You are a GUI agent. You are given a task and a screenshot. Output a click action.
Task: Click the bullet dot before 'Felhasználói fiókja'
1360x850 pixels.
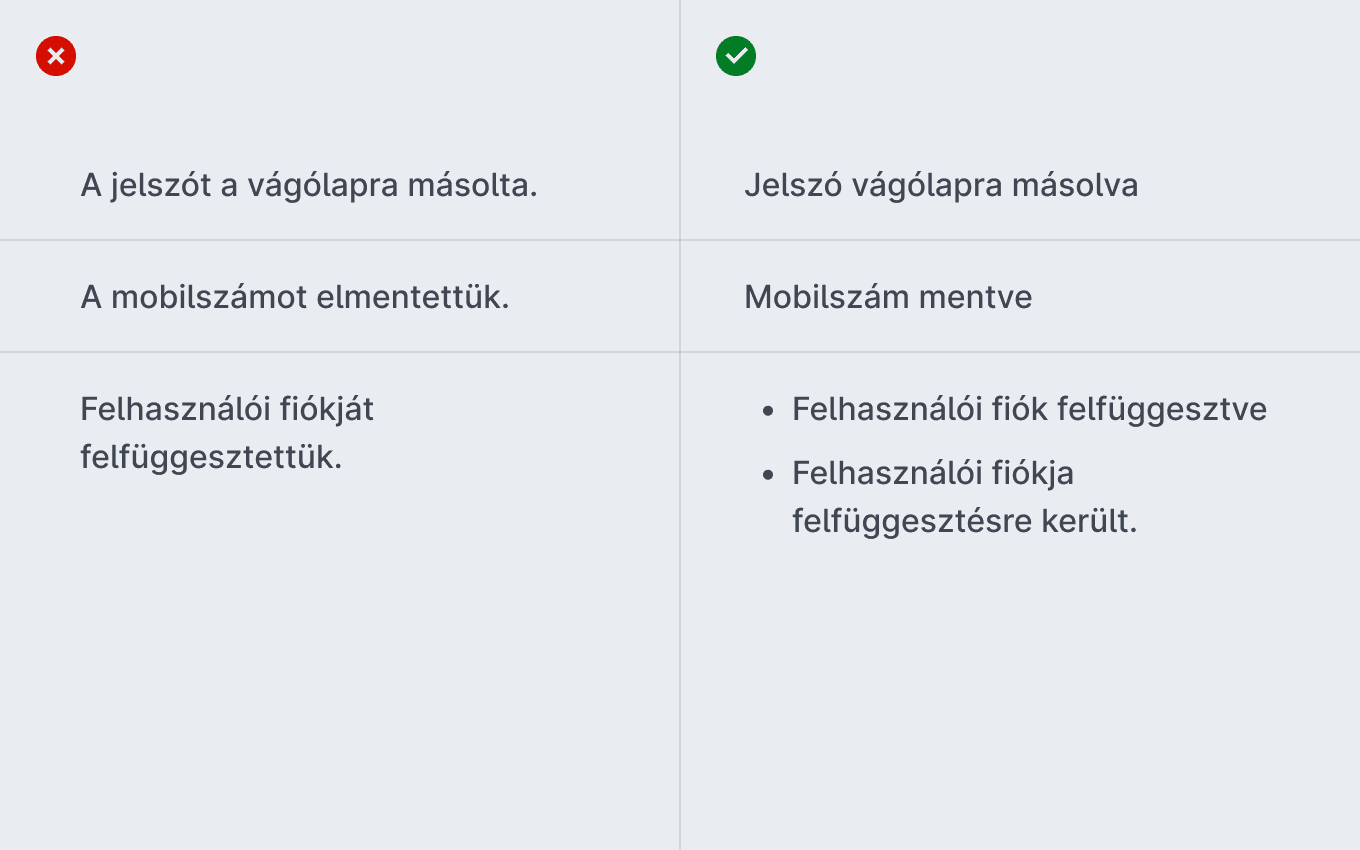pyautogui.click(x=768, y=474)
